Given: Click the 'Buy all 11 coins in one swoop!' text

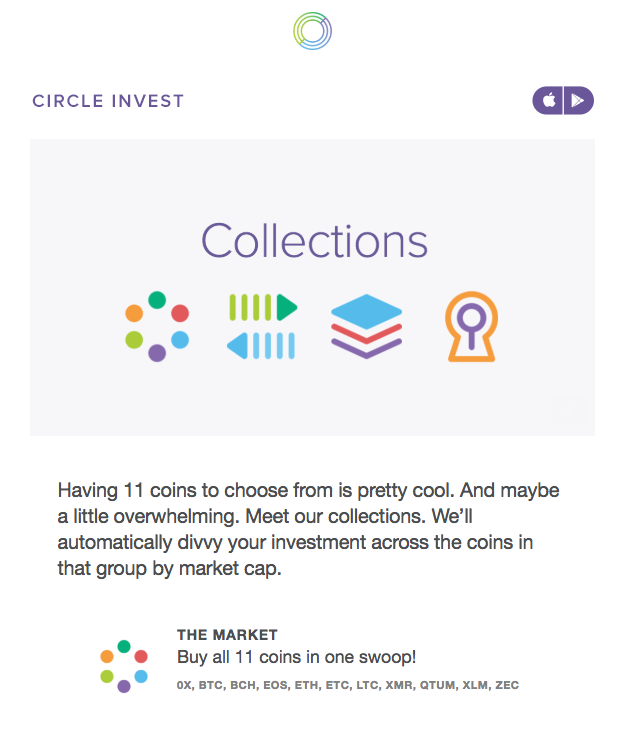Looking at the screenshot, I should (x=296, y=657).
